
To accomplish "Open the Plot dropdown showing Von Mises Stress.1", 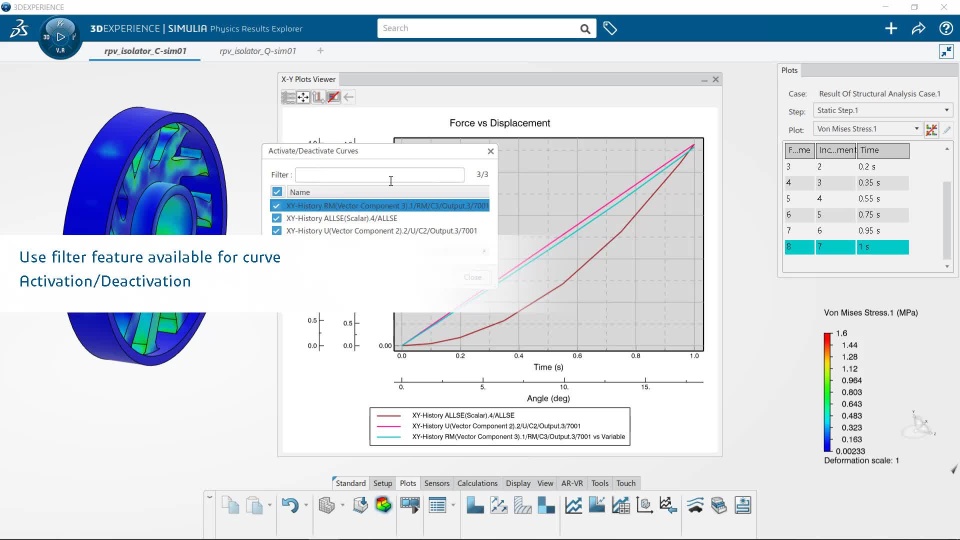I will coord(868,129).
